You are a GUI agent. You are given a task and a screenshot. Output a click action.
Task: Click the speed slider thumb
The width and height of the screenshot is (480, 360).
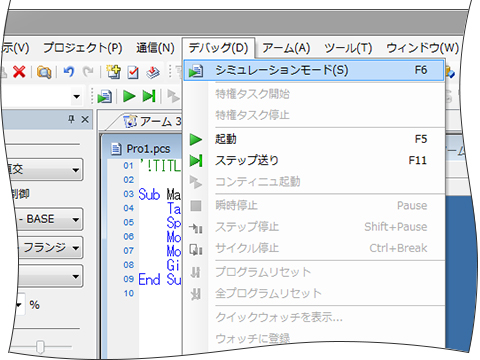[x=40, y=347]
